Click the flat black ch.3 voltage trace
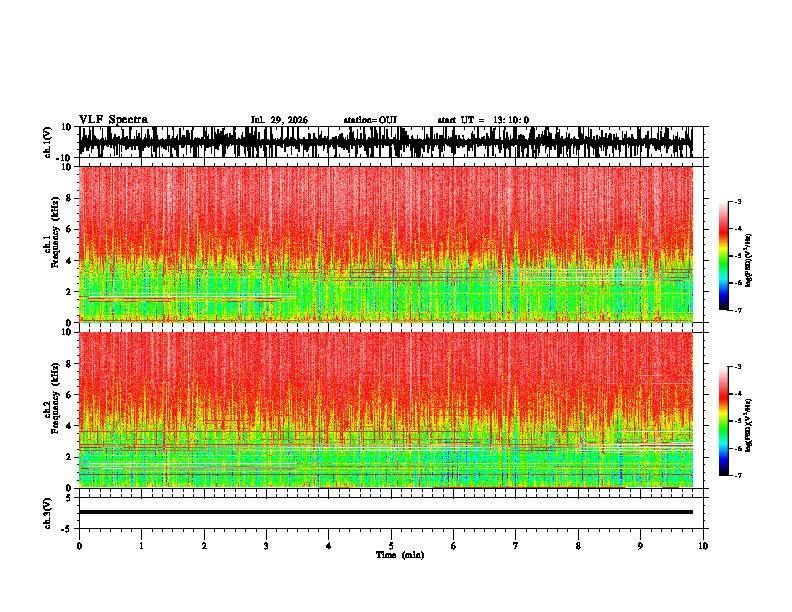 (x=385, y=512)
